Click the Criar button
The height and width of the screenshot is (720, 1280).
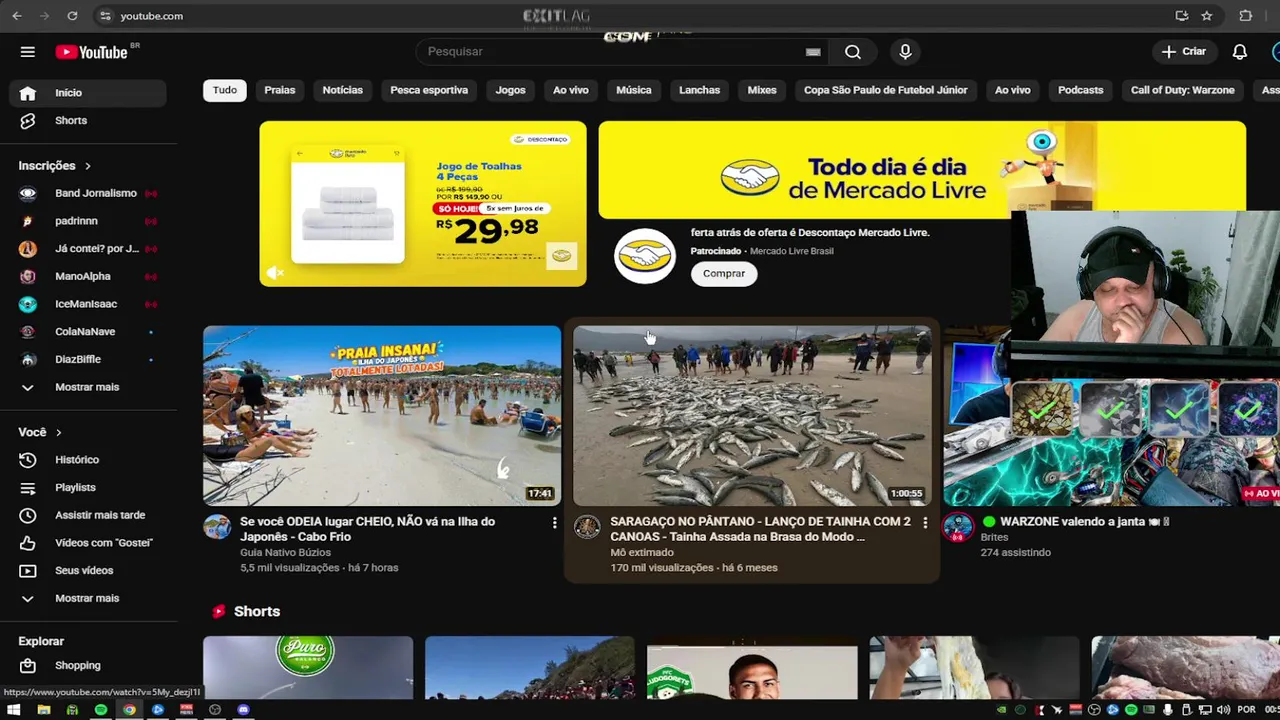tap(1184, 52)
